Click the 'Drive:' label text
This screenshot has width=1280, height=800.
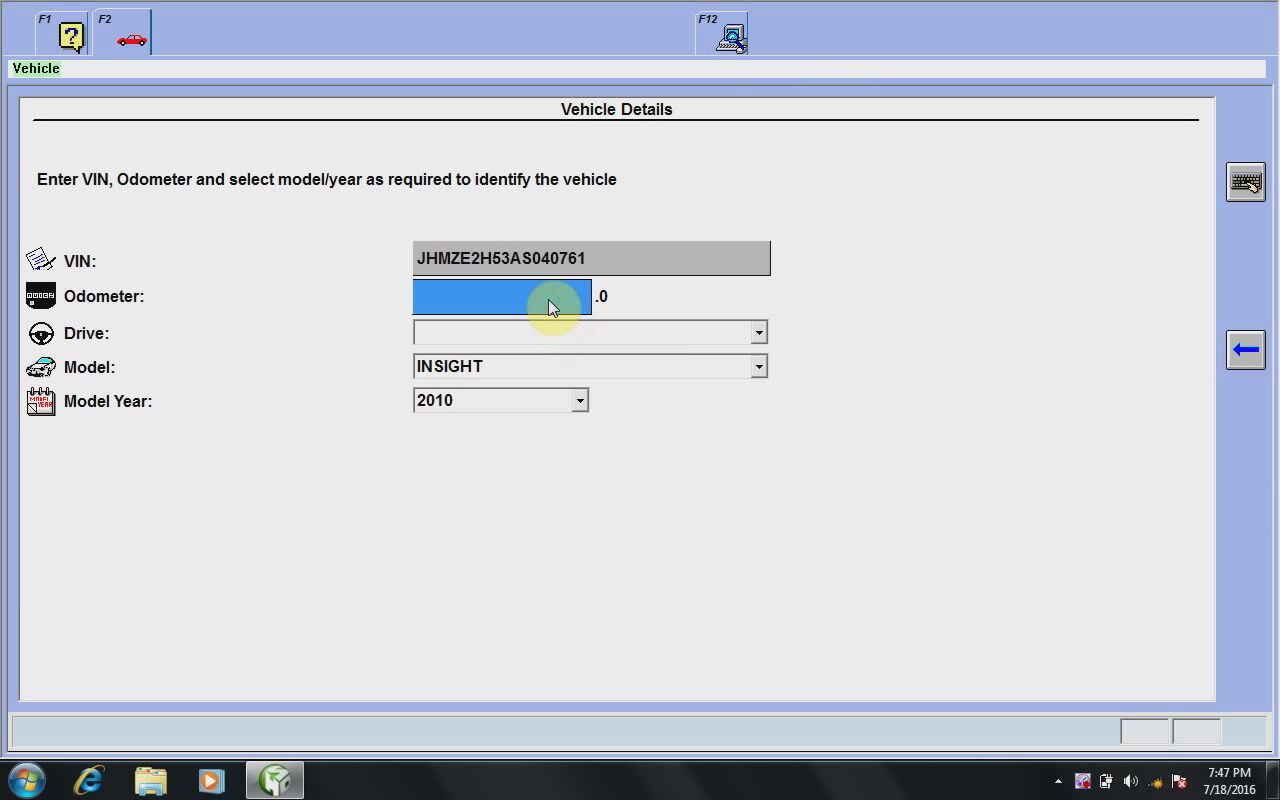point(86,333)
